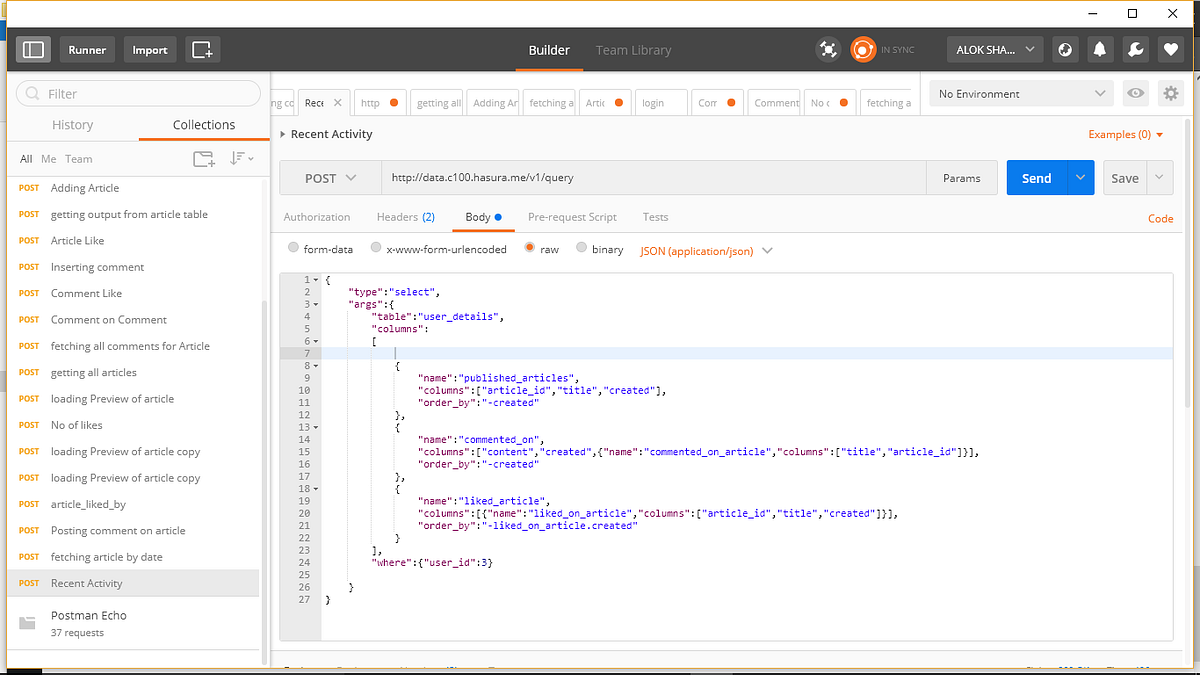Screen dimensions: 1200x675
Task: Toggle the sidebar panel icon top left
Action: pyautogui.click(x=33, y=48)
